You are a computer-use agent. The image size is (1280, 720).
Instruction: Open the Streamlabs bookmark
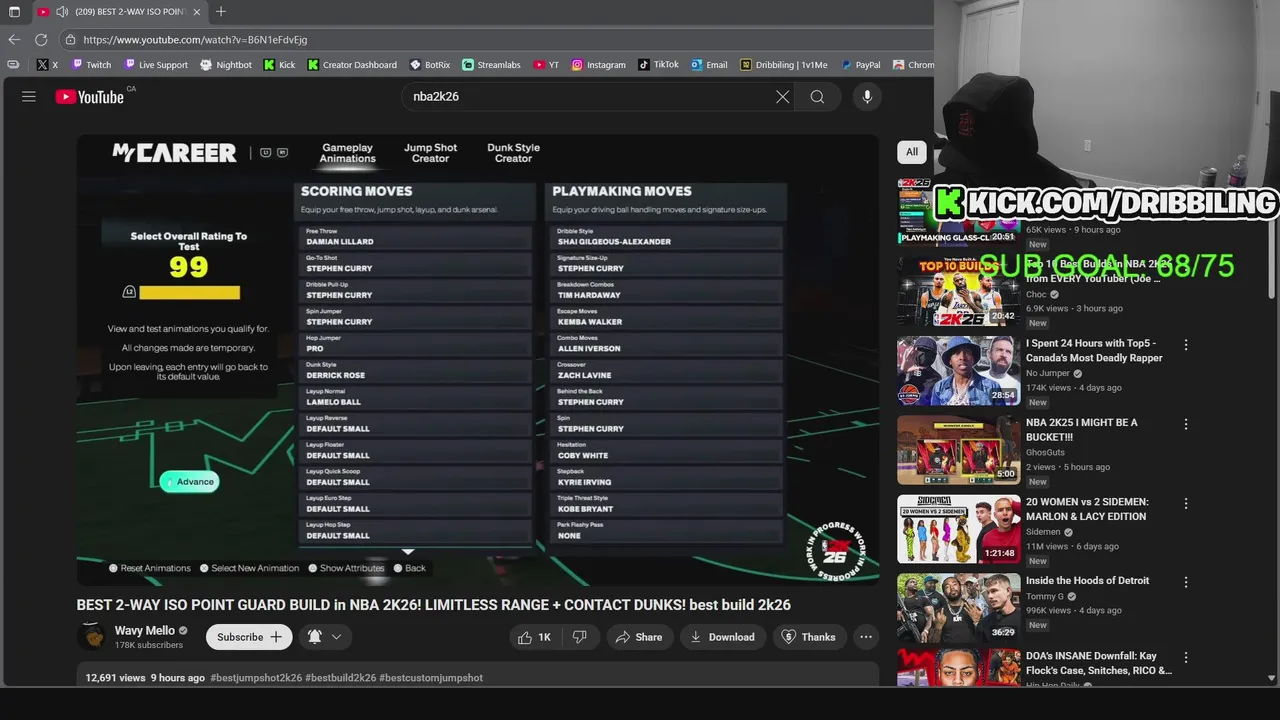tap(491, 65)
